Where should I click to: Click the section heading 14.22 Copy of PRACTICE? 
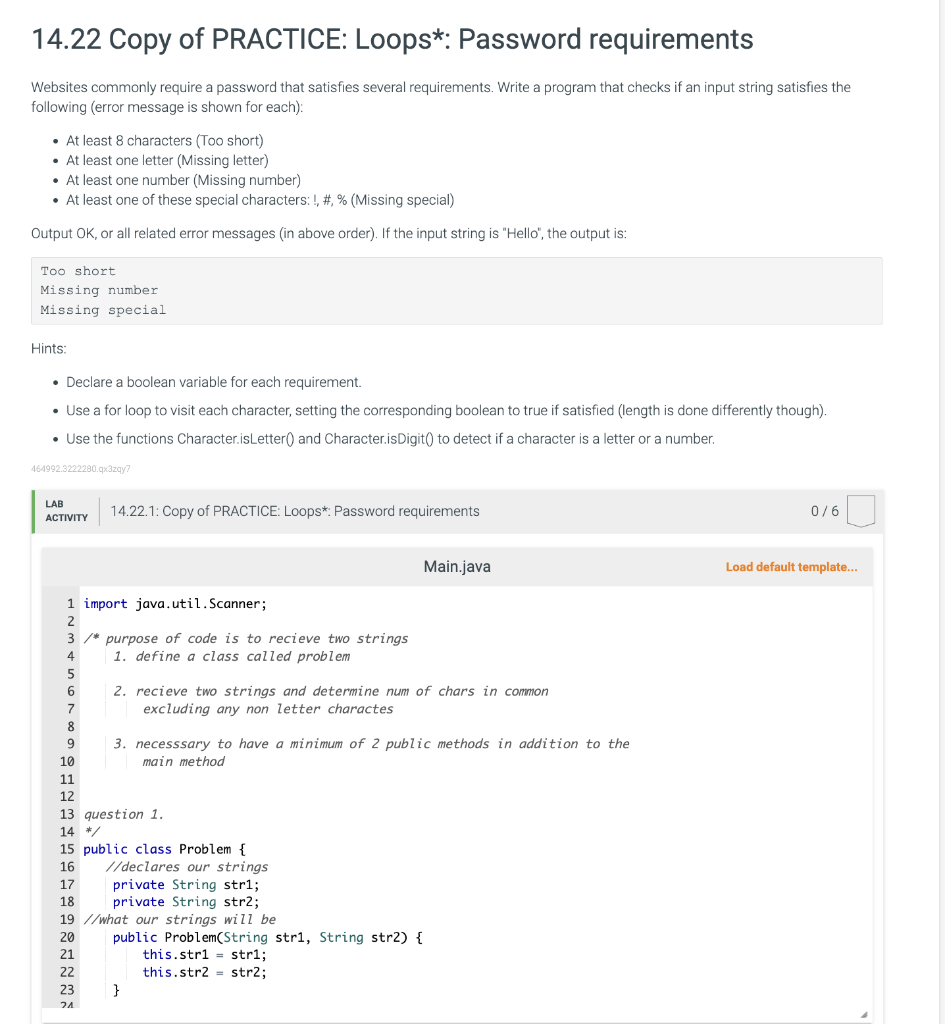tap(391, 39)
